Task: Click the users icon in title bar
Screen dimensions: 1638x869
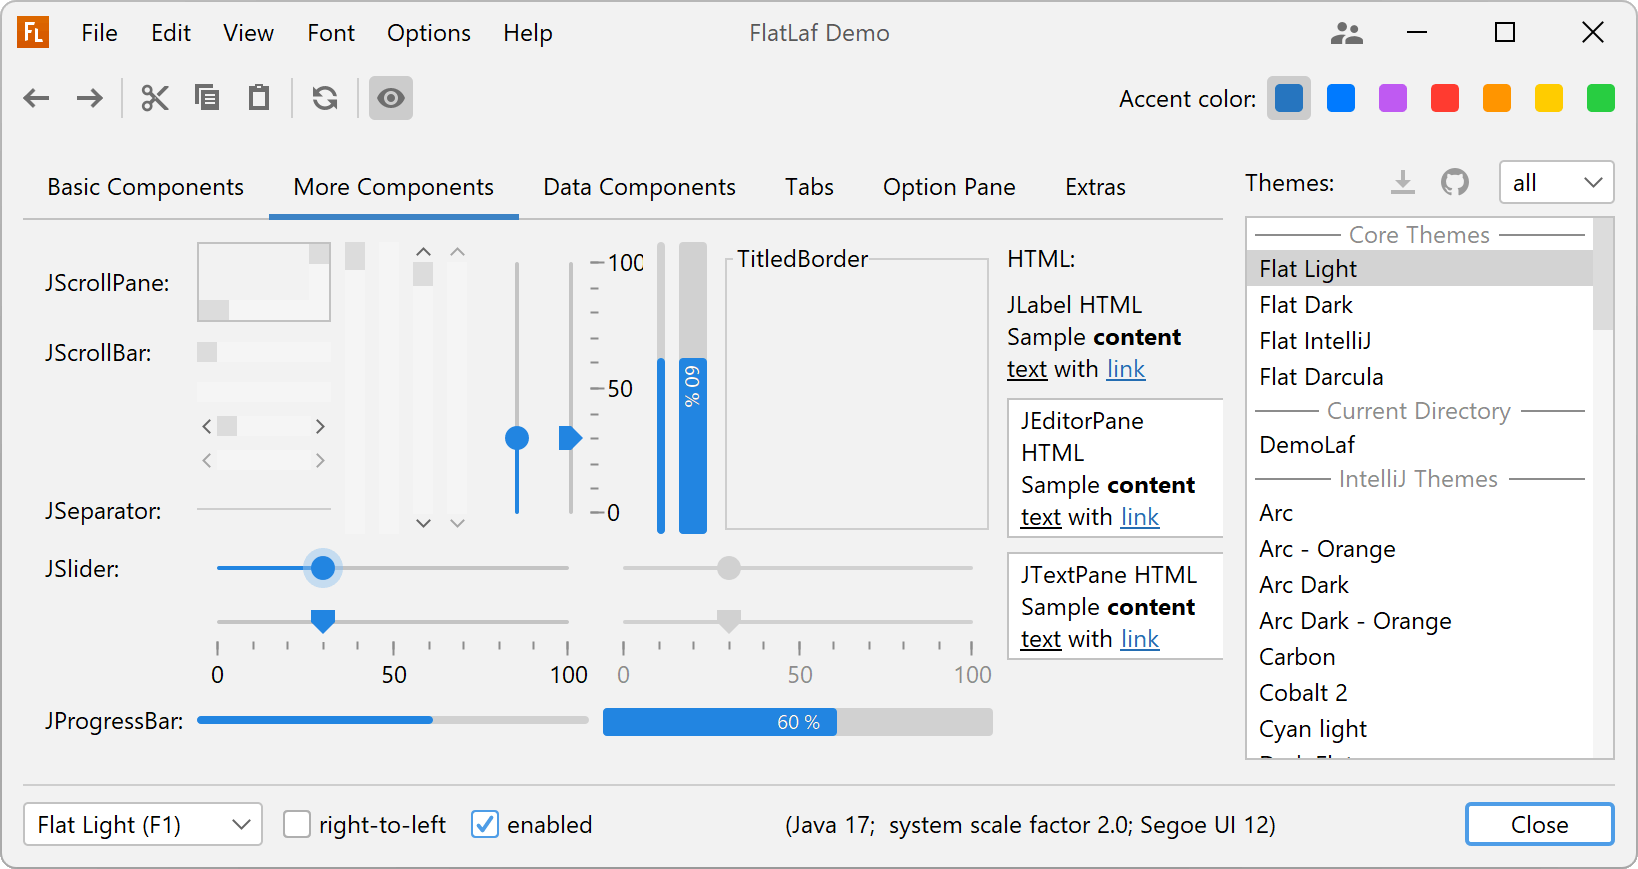Action: pyautogui.click(x=1347, y=33)
